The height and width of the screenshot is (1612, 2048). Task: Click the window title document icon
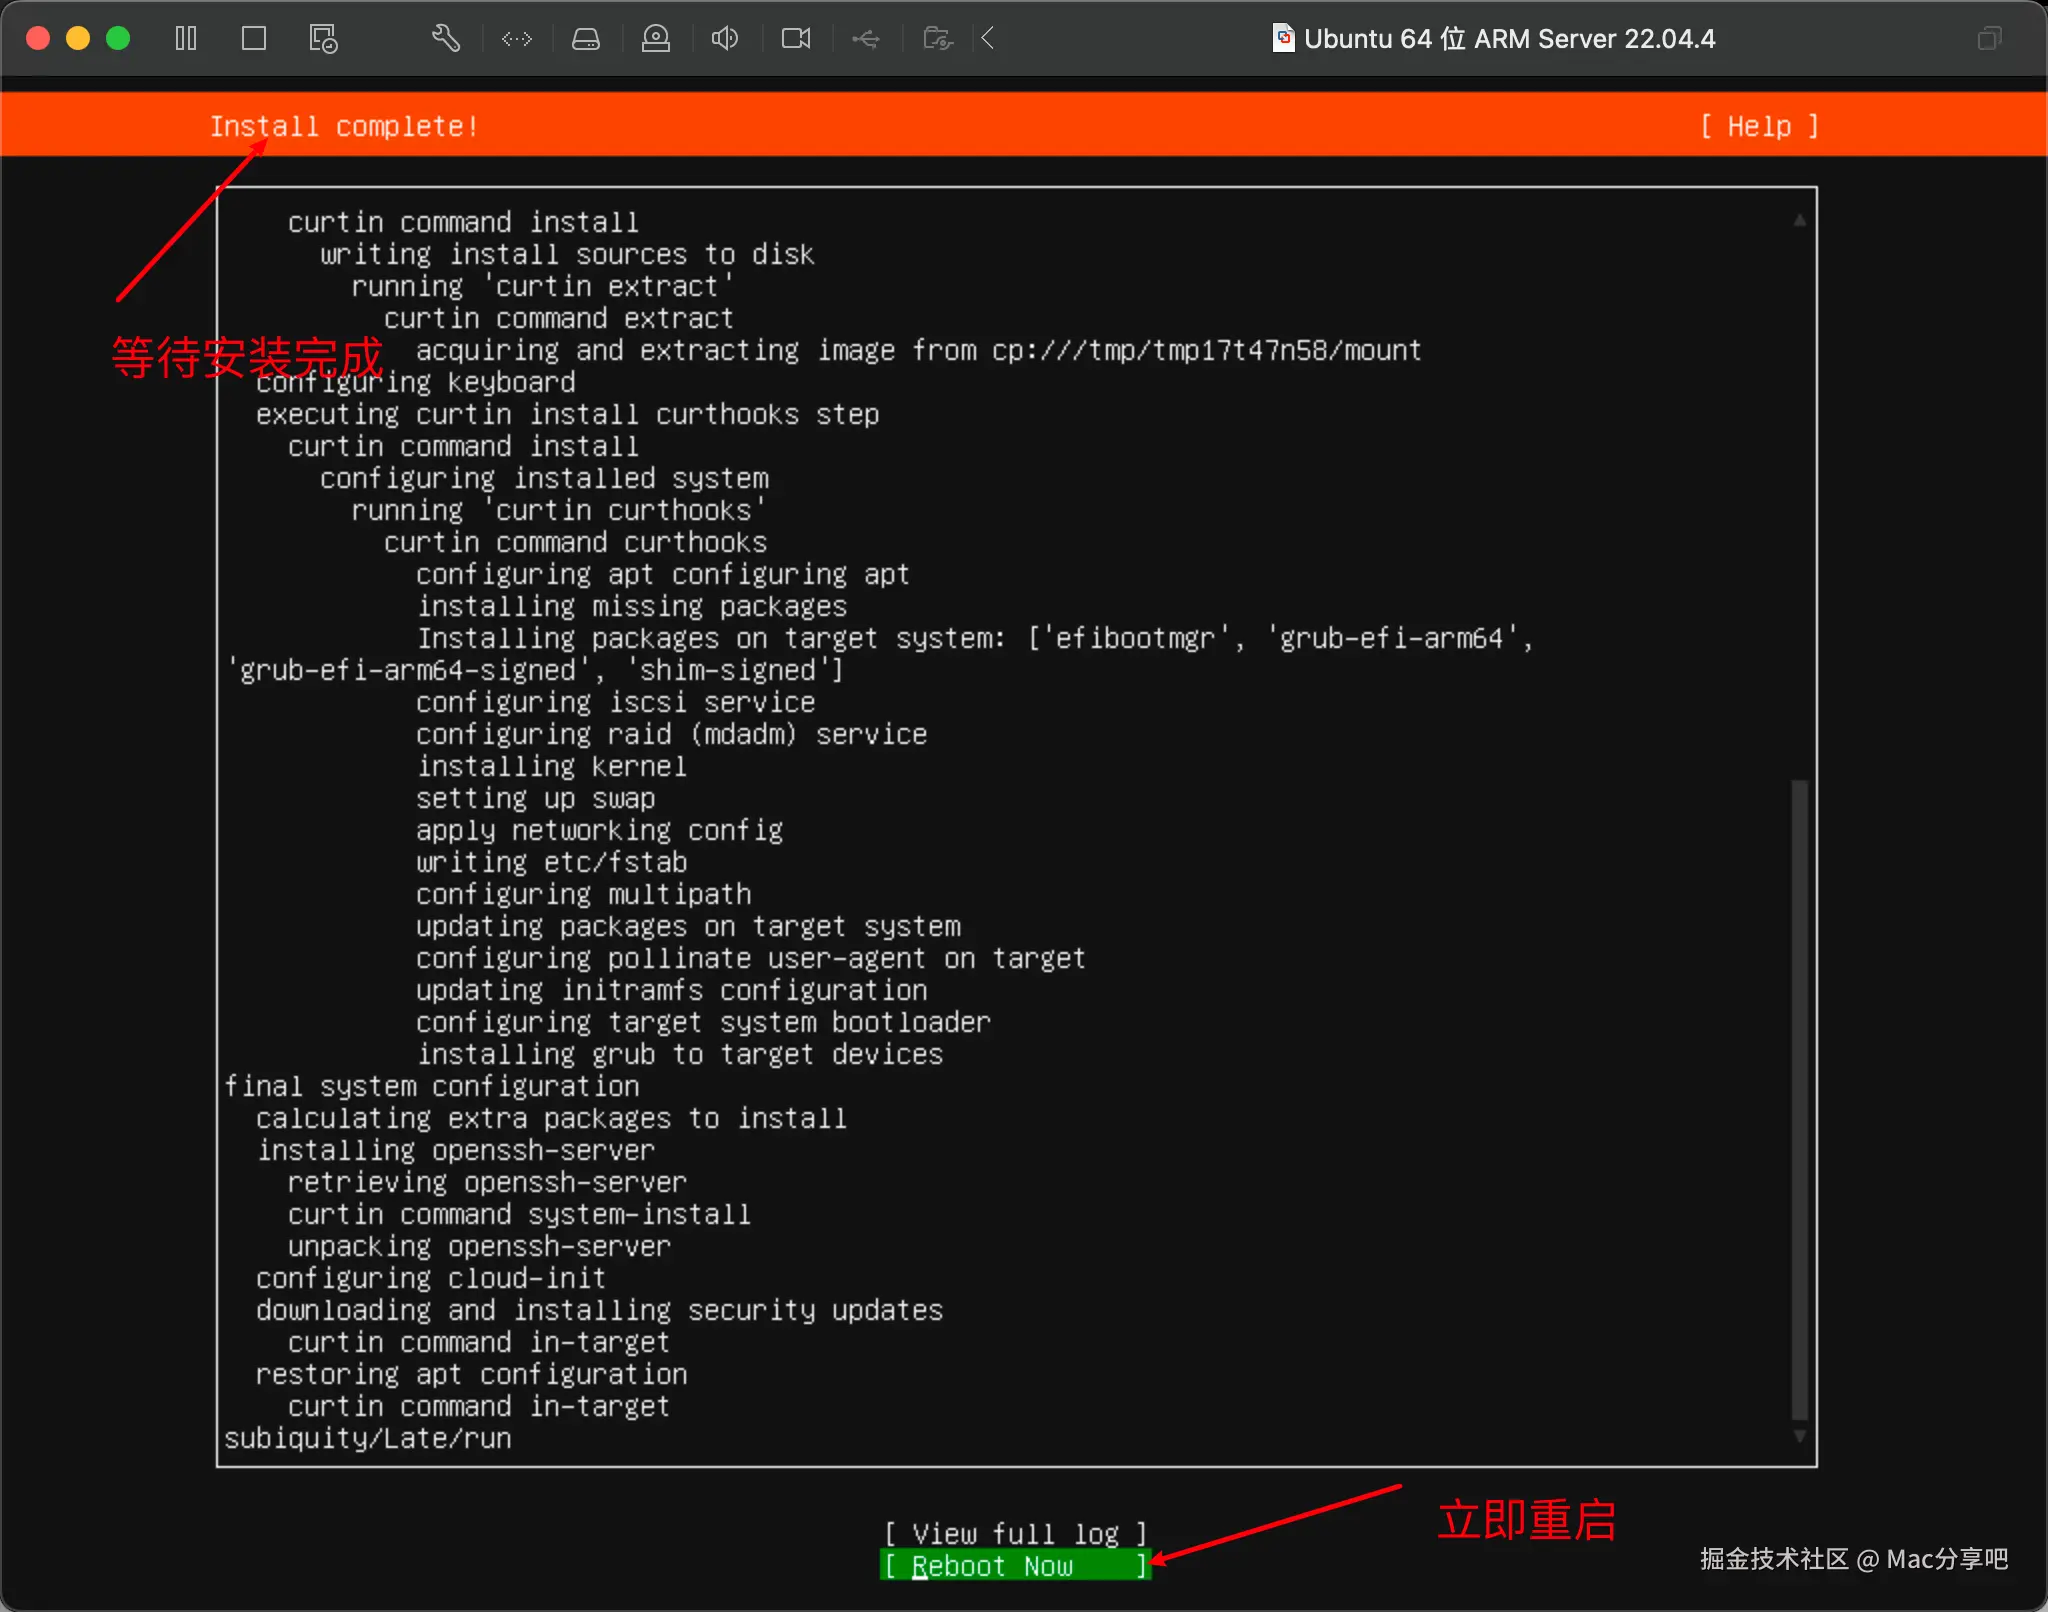pyautogui.click(x=1283, y=39)
